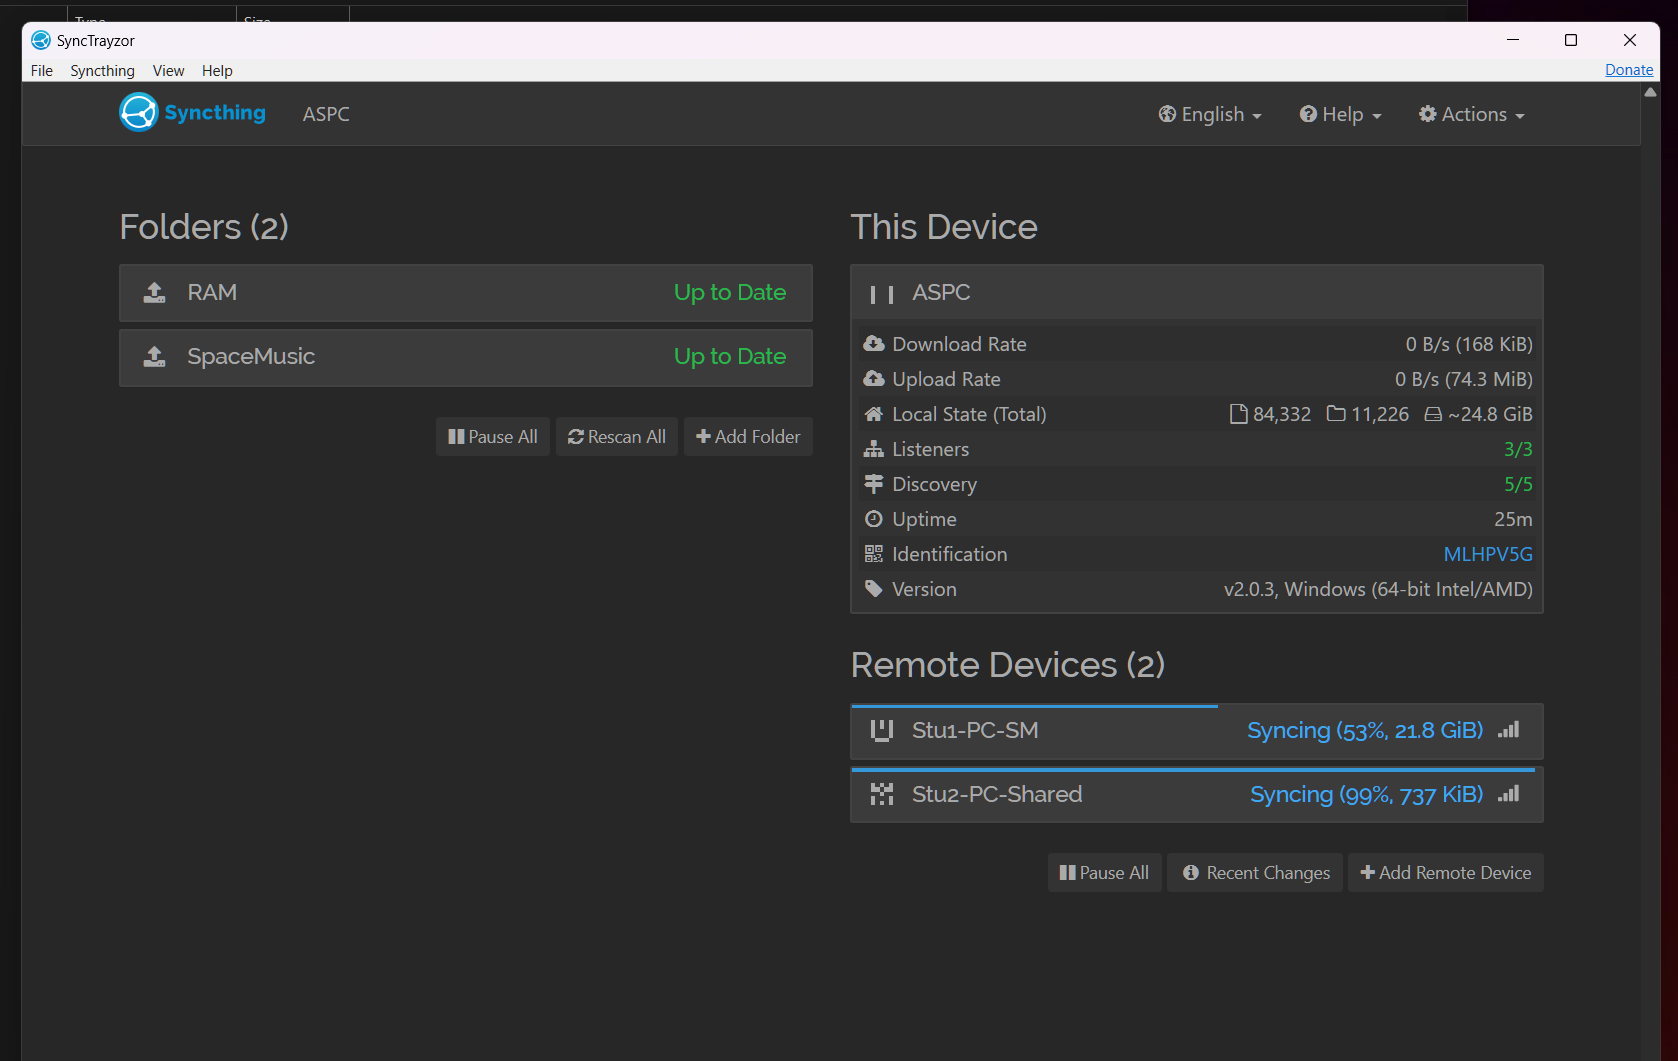This screenshot has width=1678, height=1061.
Task: Open the View menu
Action: click(168, 70)
